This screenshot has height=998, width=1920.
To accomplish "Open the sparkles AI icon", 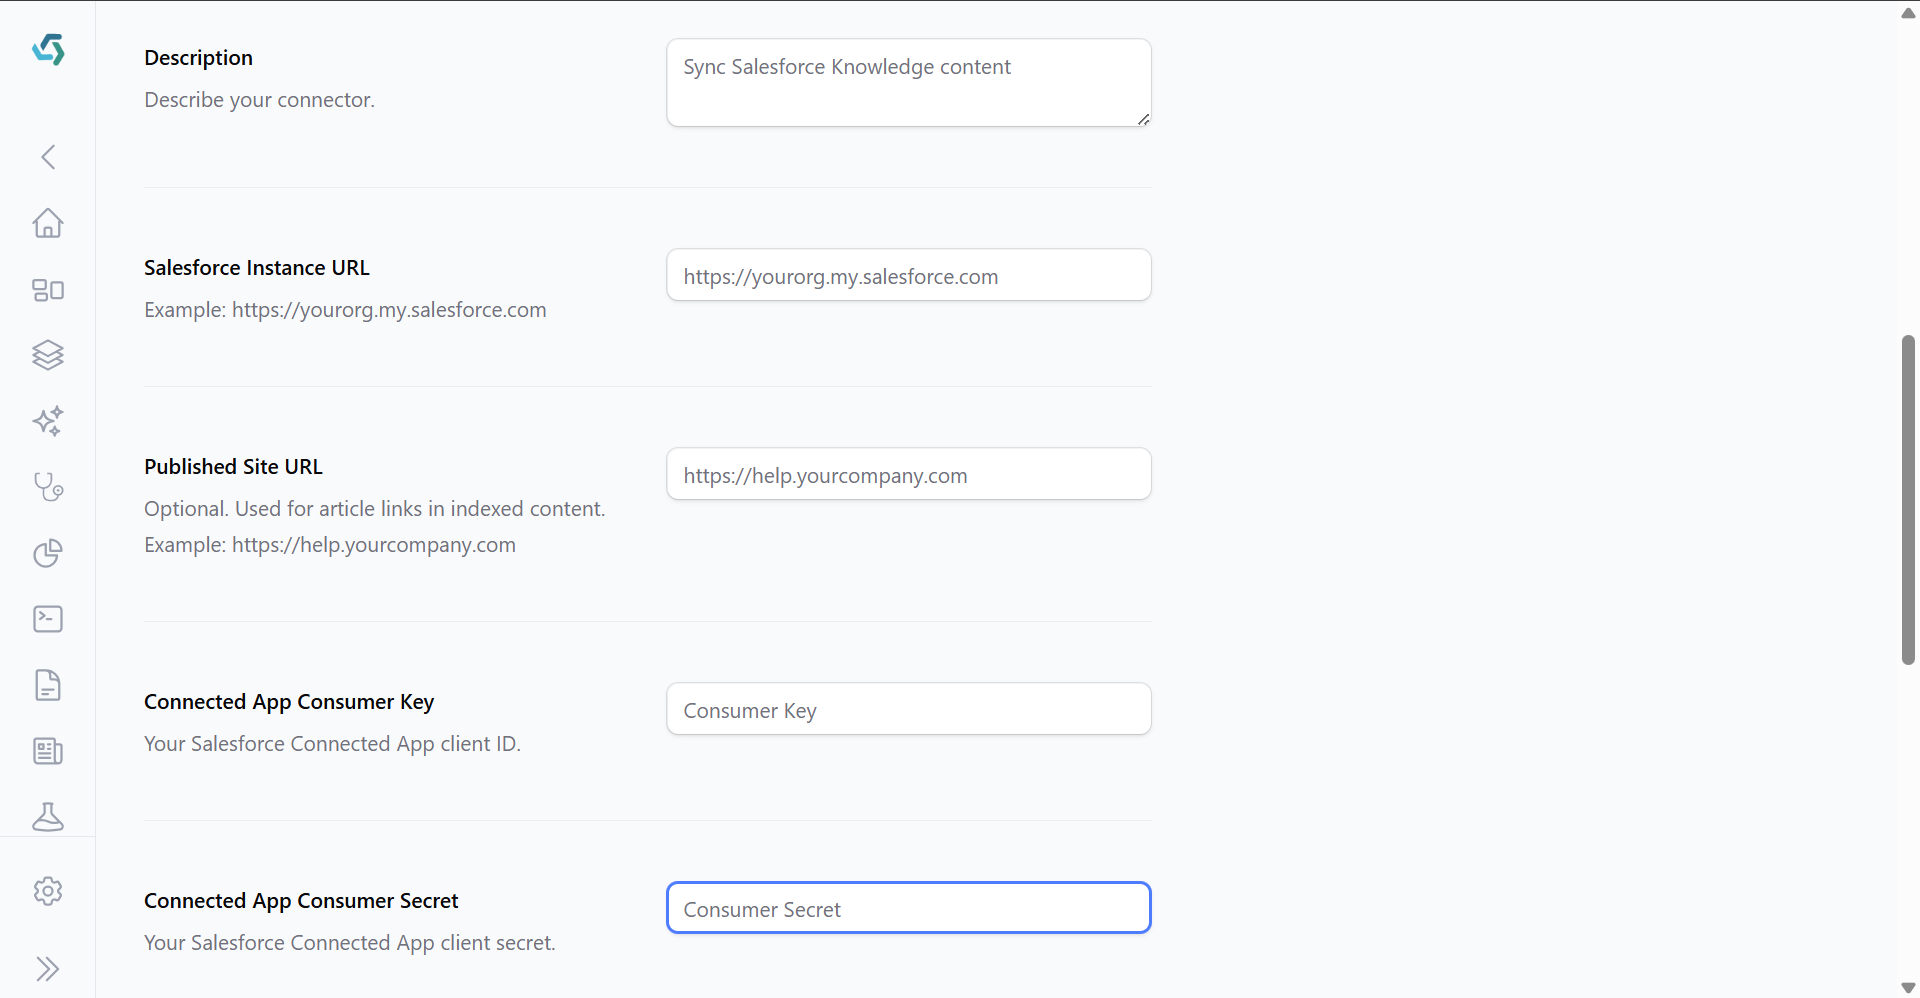I will 48,421.
